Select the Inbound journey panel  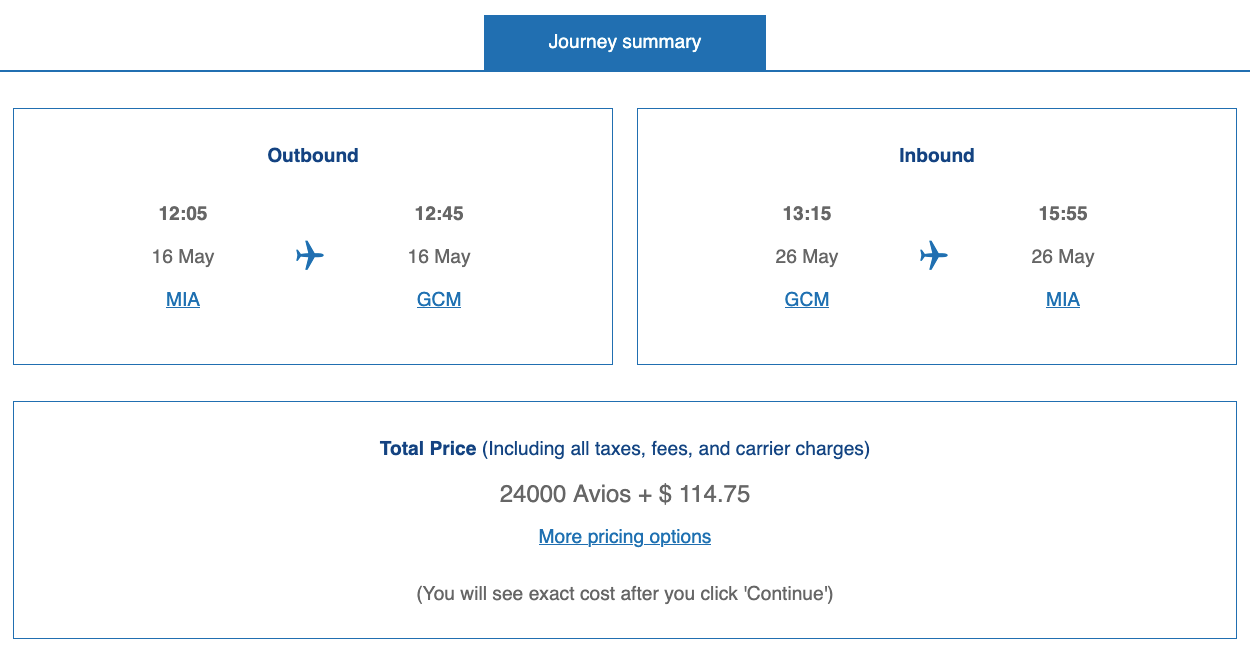[x=936, y=236]
